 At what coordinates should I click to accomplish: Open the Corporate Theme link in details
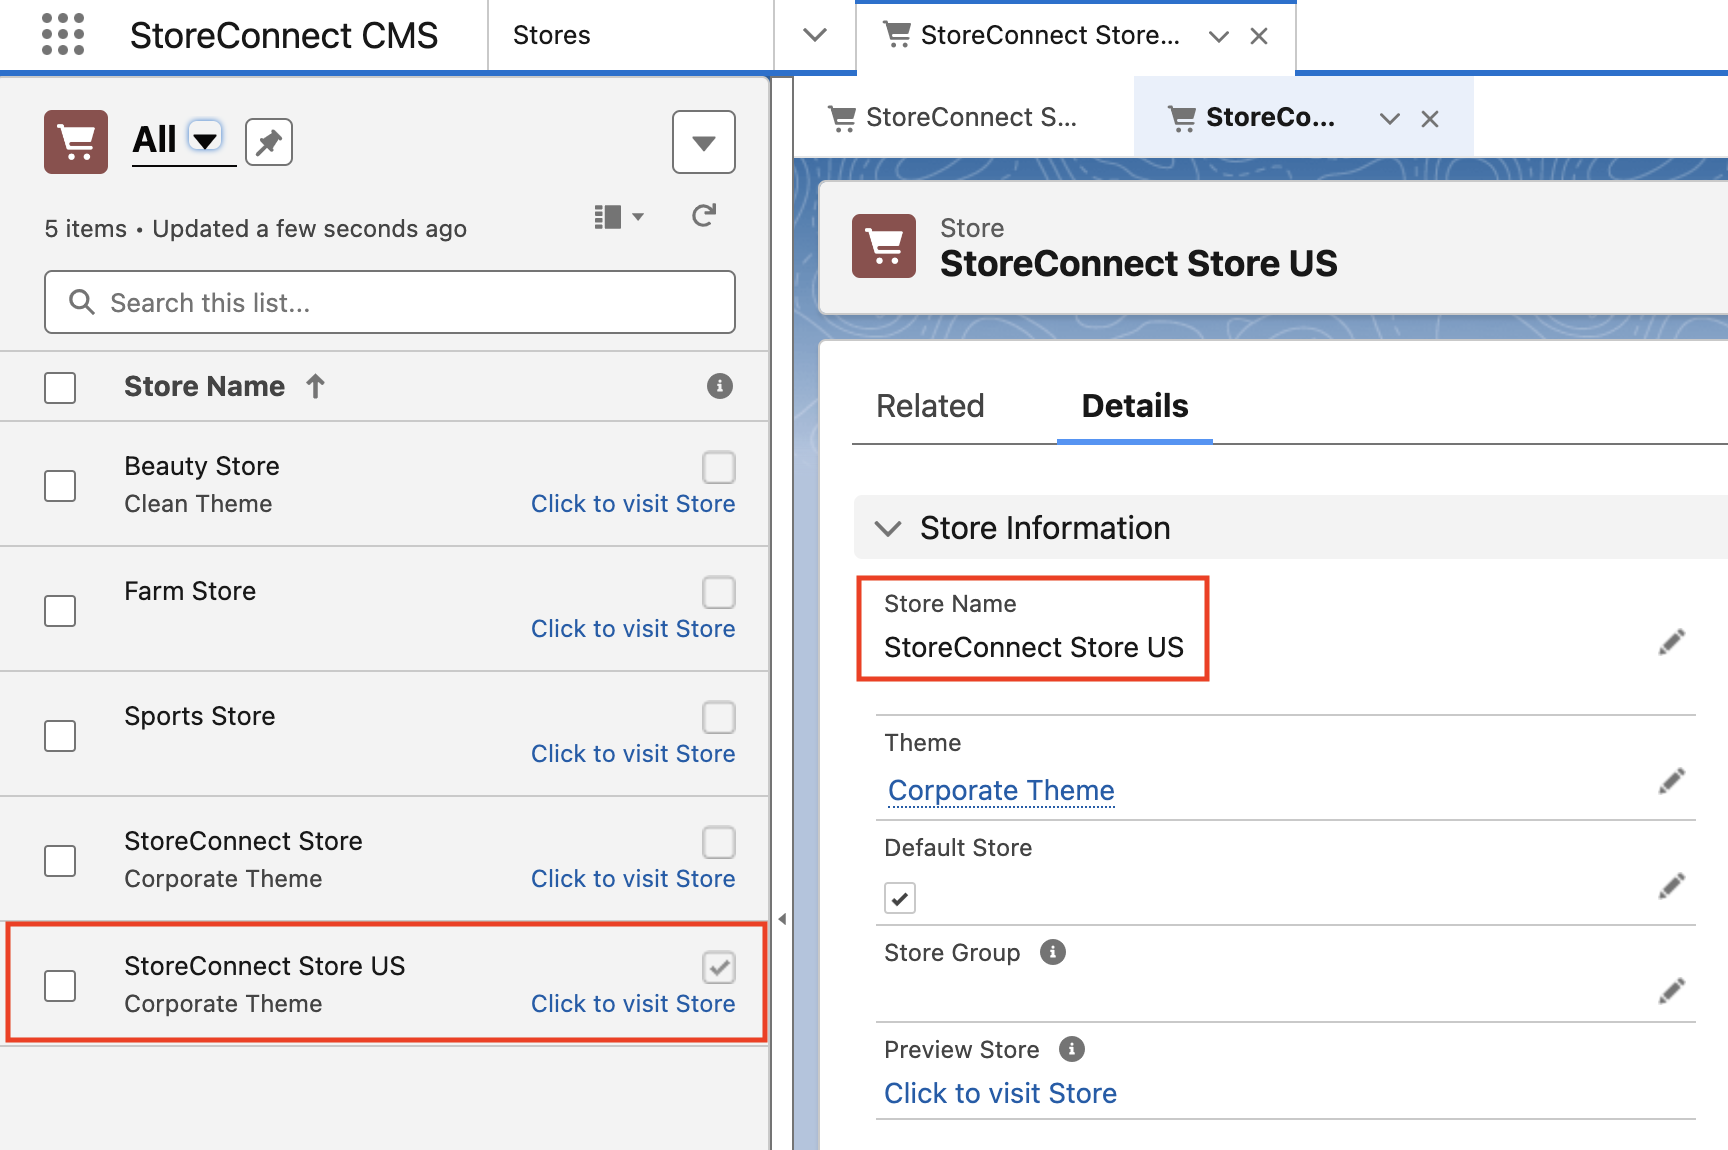click(1001, 791)
